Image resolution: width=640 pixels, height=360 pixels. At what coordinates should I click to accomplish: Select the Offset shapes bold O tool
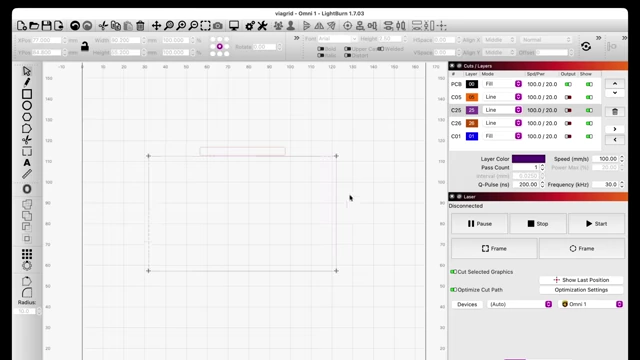[27, 189]
